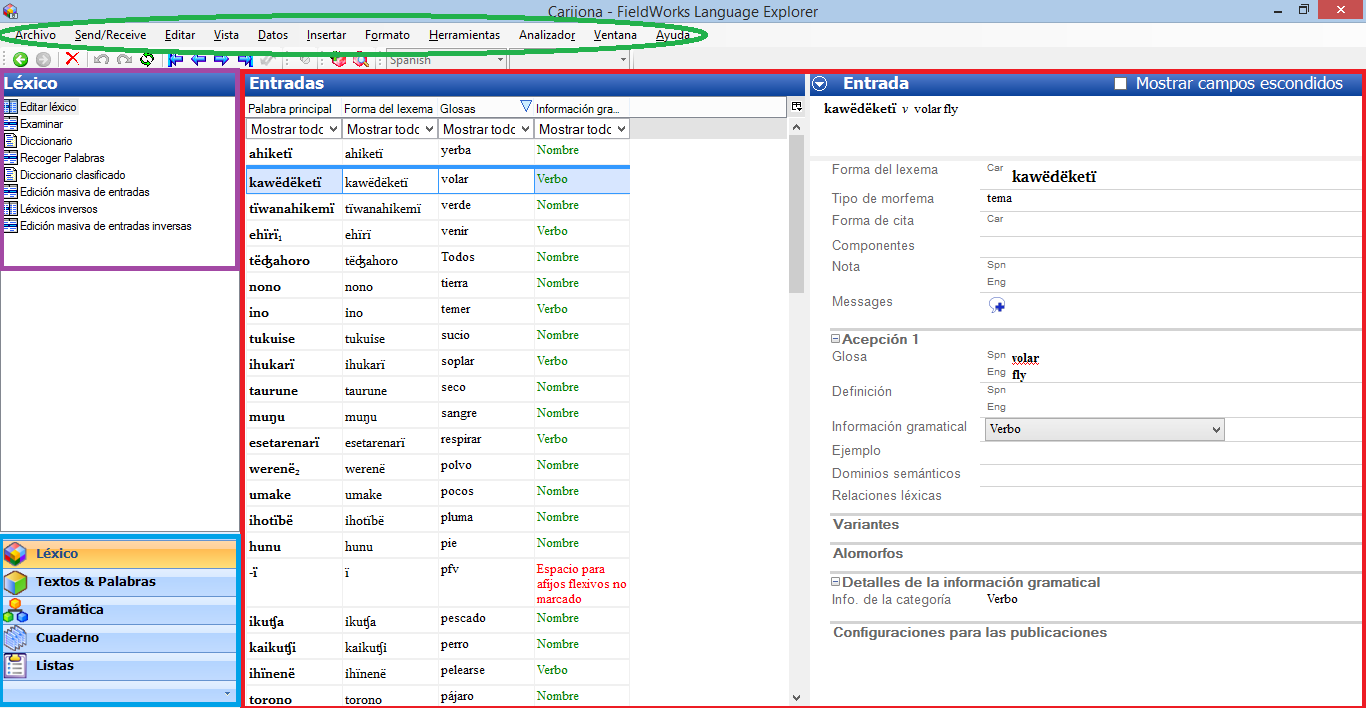Open the Verbo grammatical info combo box
The image size is (1366, 708).
click(x=1104, y=429)
